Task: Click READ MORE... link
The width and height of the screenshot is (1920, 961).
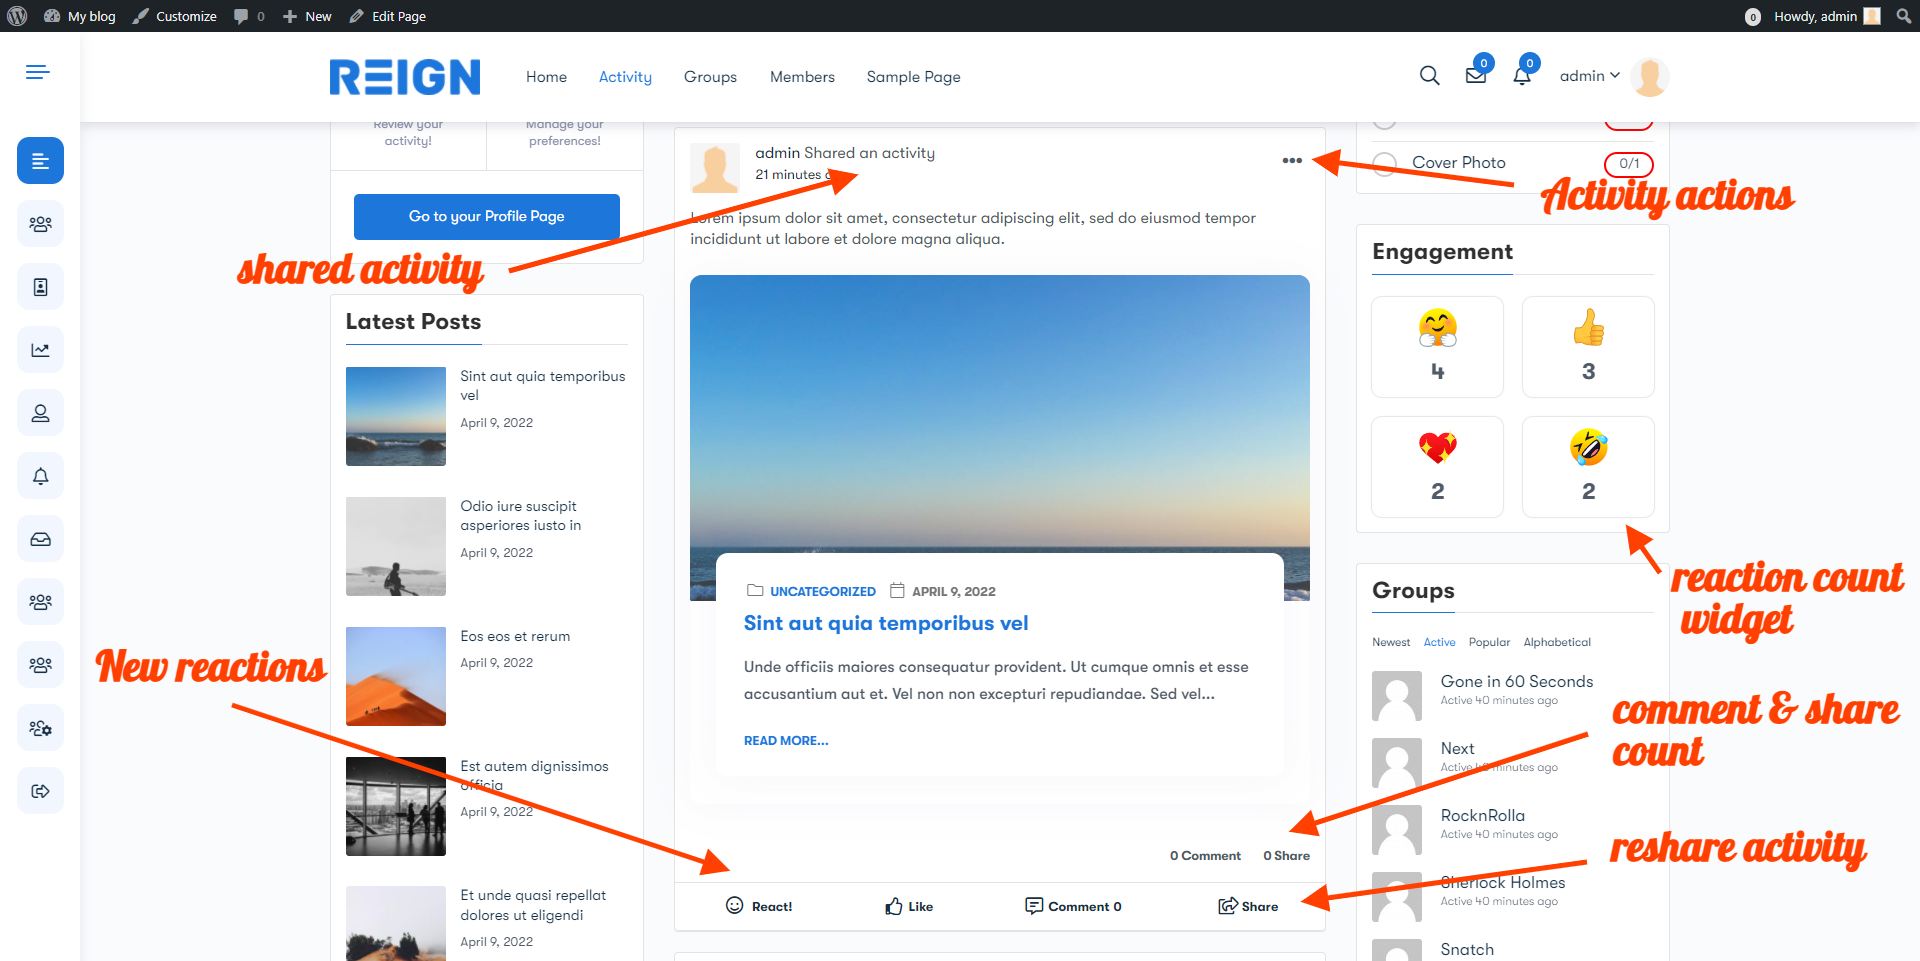Action: point(786,741)
